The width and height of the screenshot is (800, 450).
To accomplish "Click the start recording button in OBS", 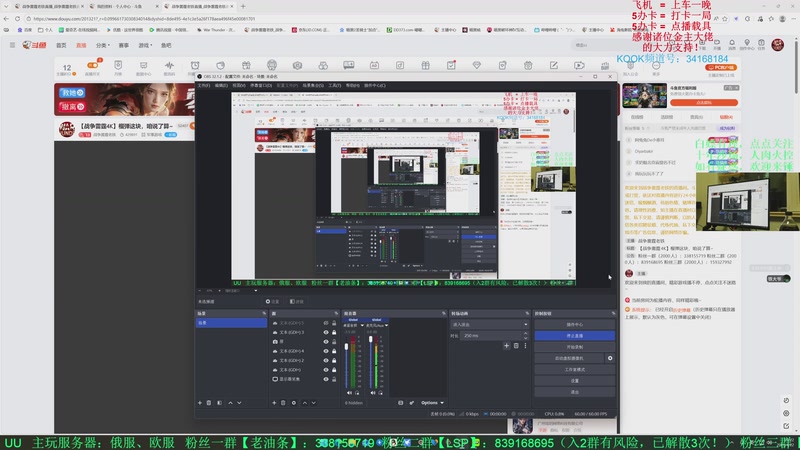I will coord(574,347).
